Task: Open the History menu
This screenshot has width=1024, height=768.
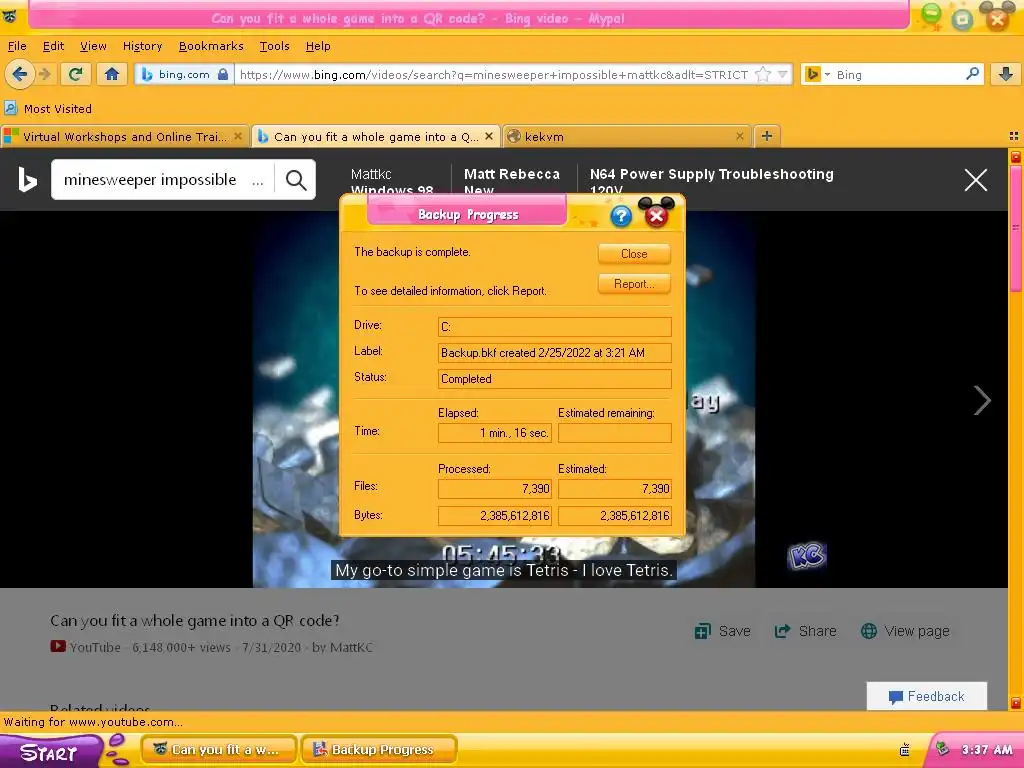Action: (142, 46)
